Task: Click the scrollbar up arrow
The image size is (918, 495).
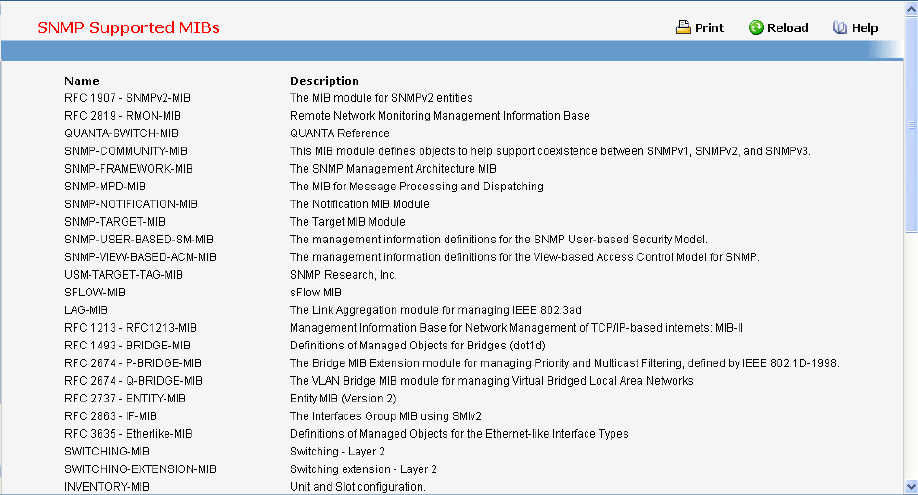Action: click(912, 8)
